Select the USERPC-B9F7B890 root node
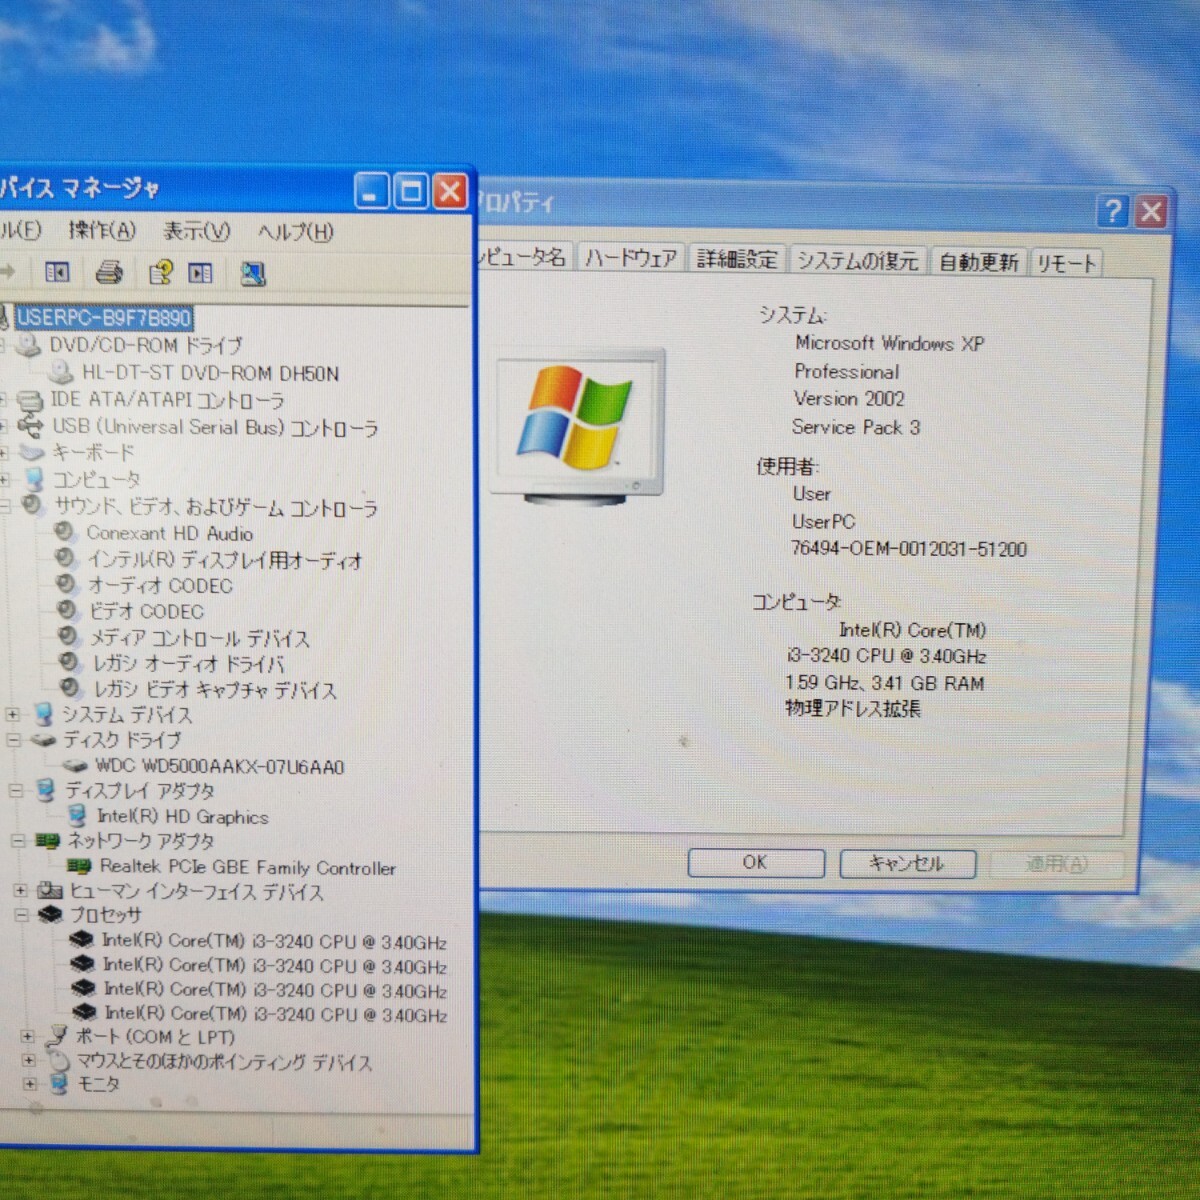 point(104,318)
